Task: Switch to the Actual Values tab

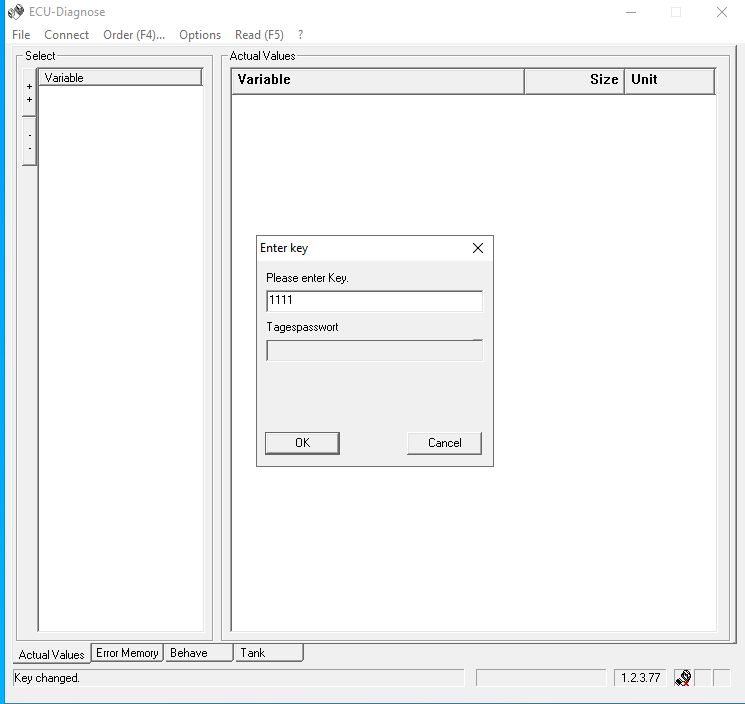Action: pos(51,654)
